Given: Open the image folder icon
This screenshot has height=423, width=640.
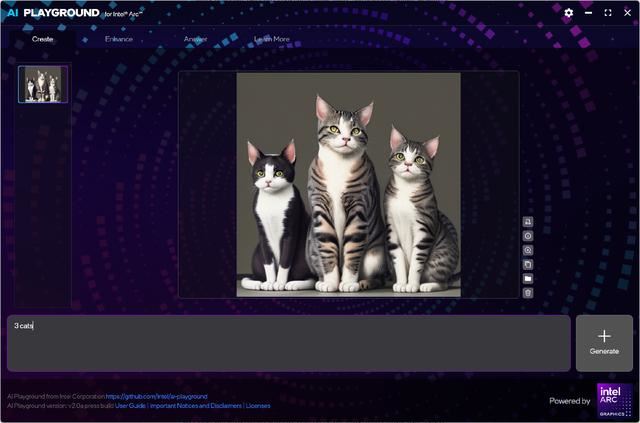Looking at the screenshot, I should pos(528,279).
